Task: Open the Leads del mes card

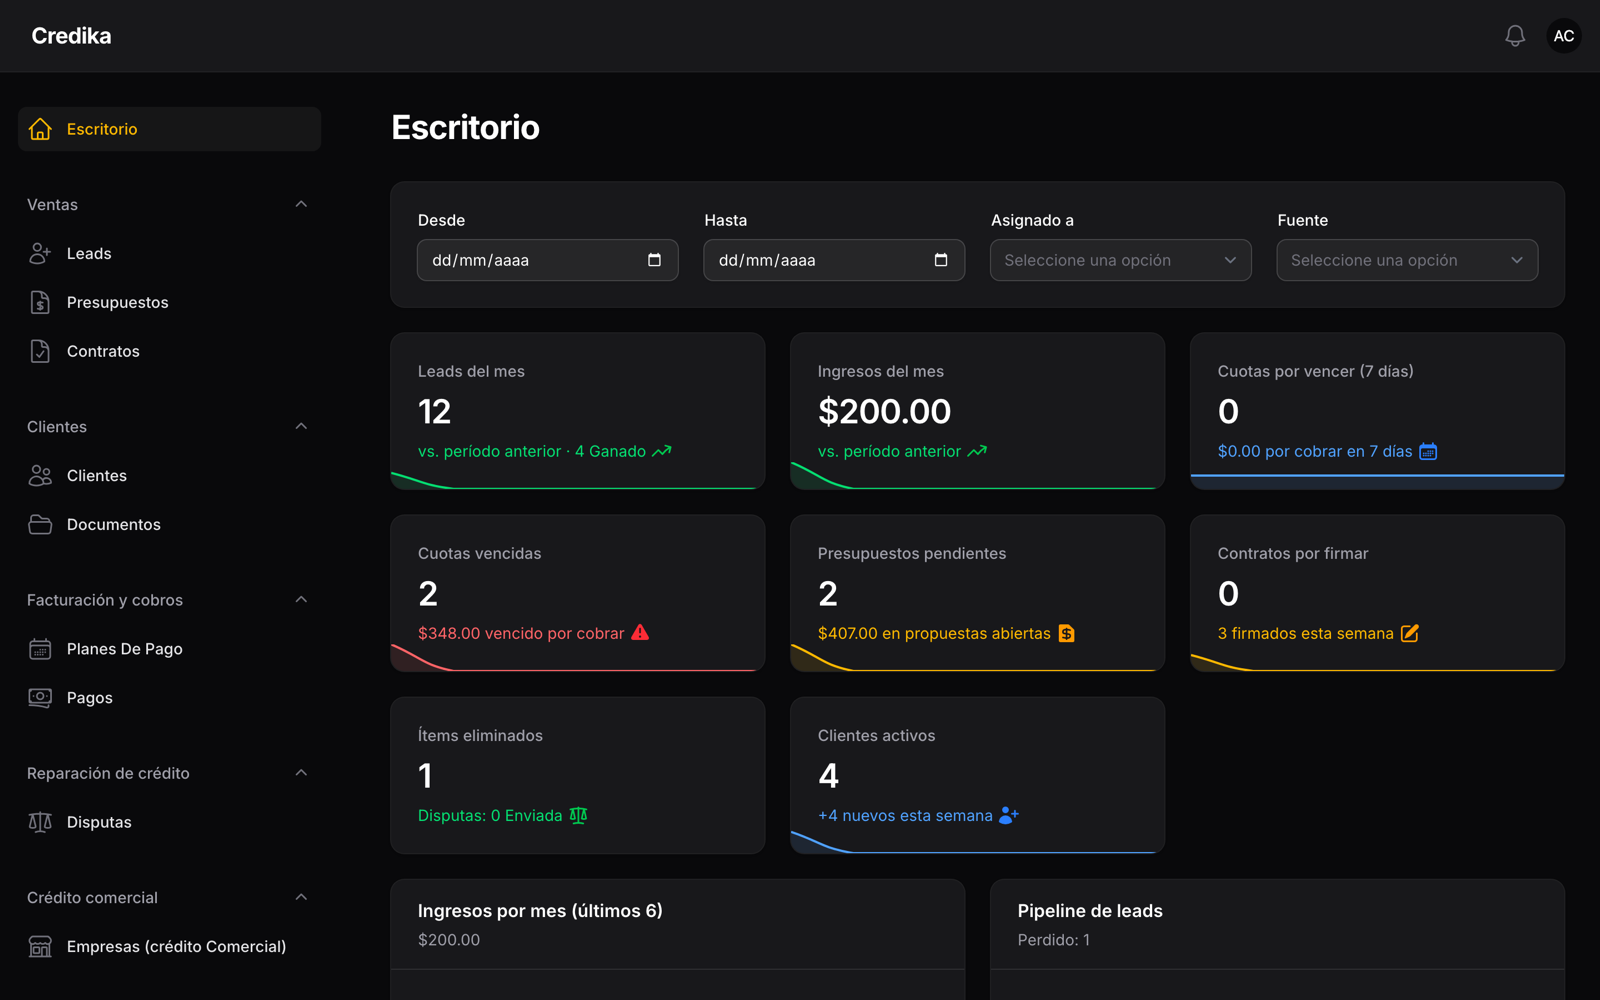Action: (x=578, y=411)
